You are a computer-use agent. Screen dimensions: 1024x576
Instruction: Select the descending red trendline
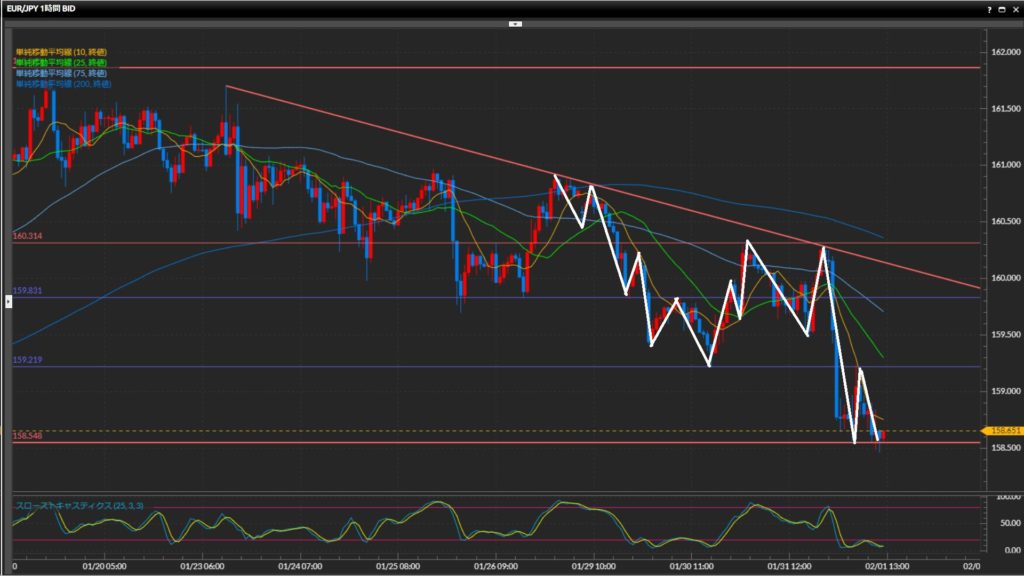point(400,131)
